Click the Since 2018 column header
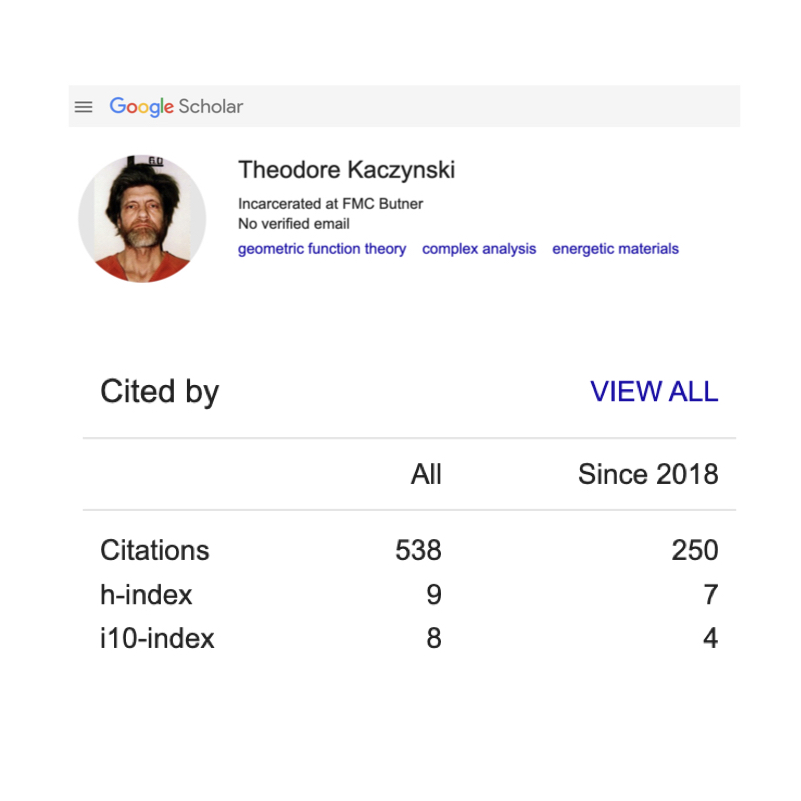Image resolution: width=801 pixels, height=801 pixels. 648,474
